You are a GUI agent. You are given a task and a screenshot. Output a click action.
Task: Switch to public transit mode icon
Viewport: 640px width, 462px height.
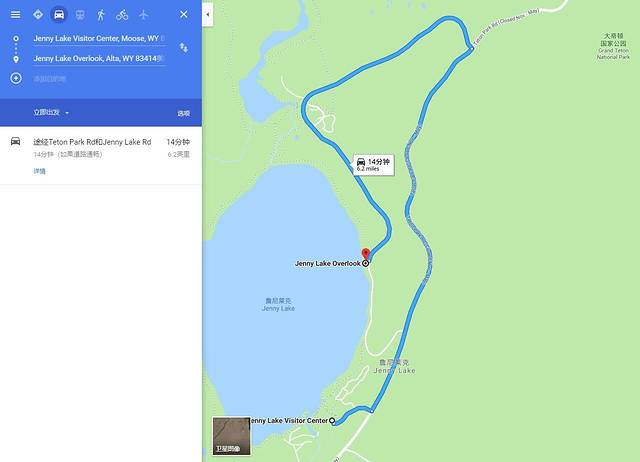click(80, 15)
